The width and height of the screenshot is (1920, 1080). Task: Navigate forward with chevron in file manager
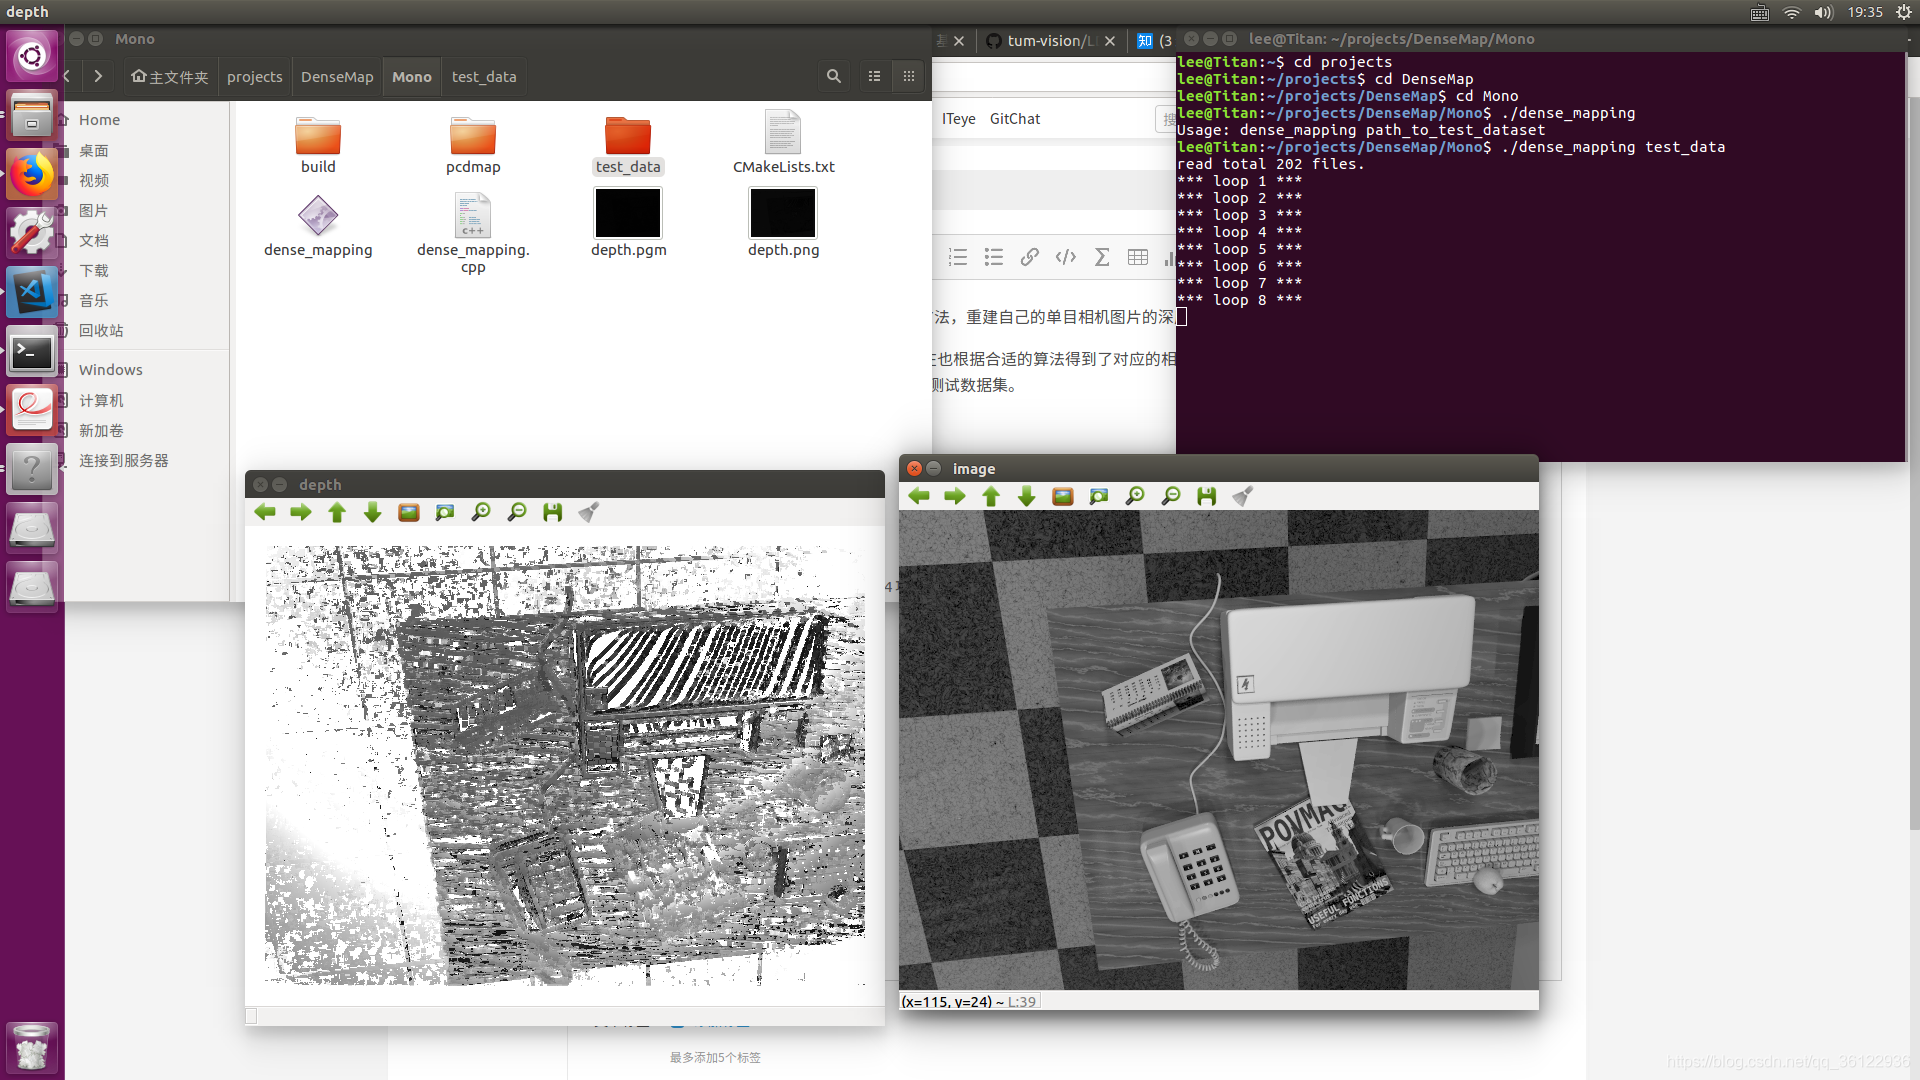[98, 76]
